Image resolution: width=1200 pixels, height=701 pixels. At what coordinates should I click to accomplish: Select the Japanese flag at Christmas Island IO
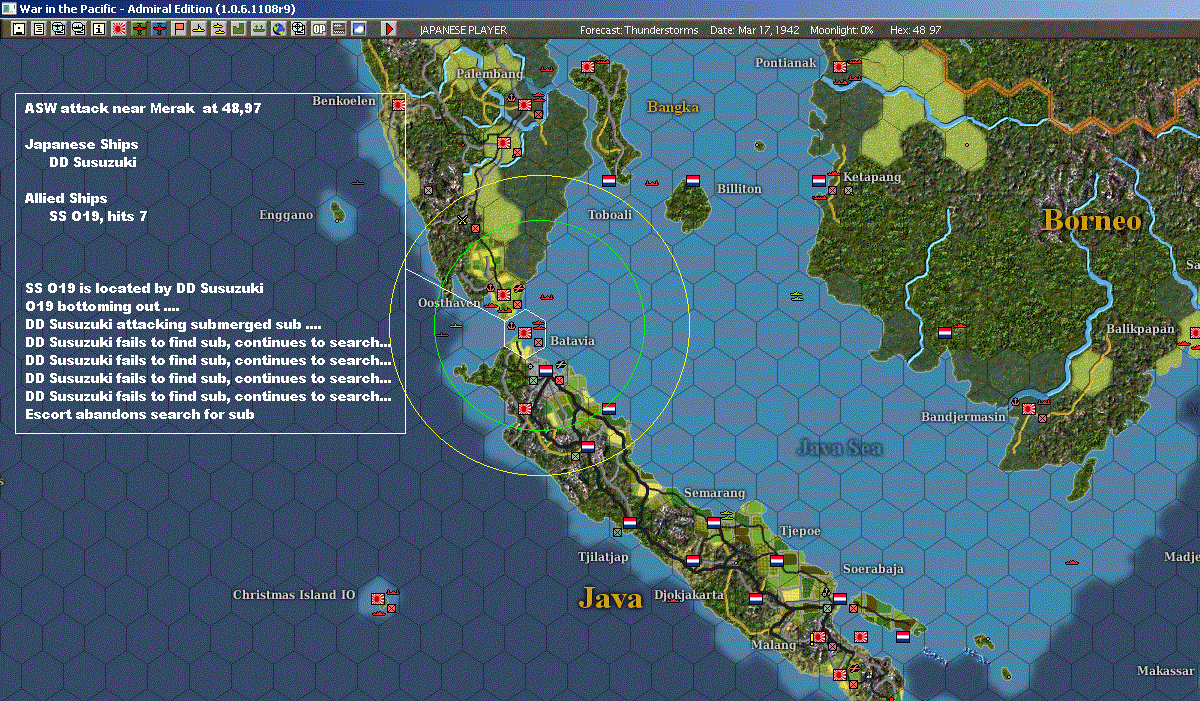(x=378, y=597)
